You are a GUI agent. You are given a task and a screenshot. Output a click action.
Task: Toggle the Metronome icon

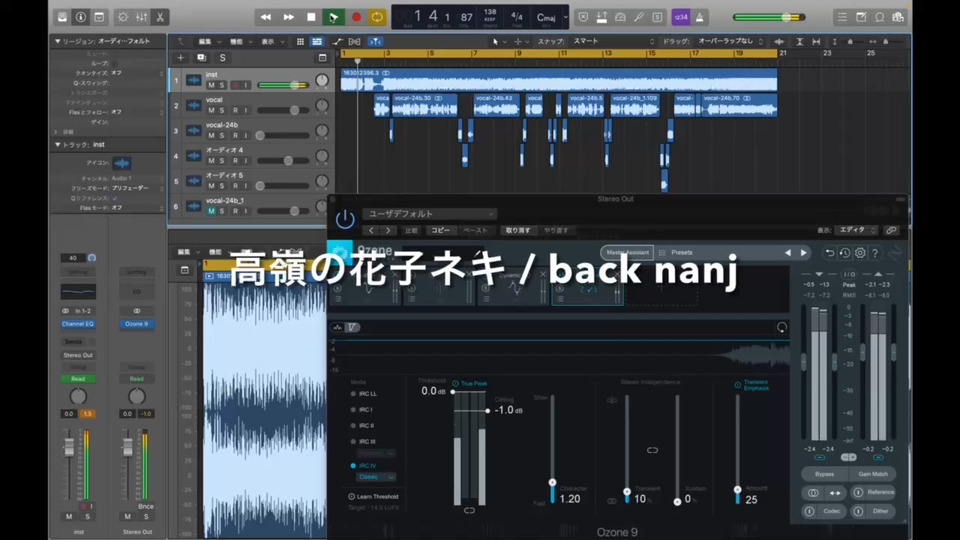click(x=700, y=17)
